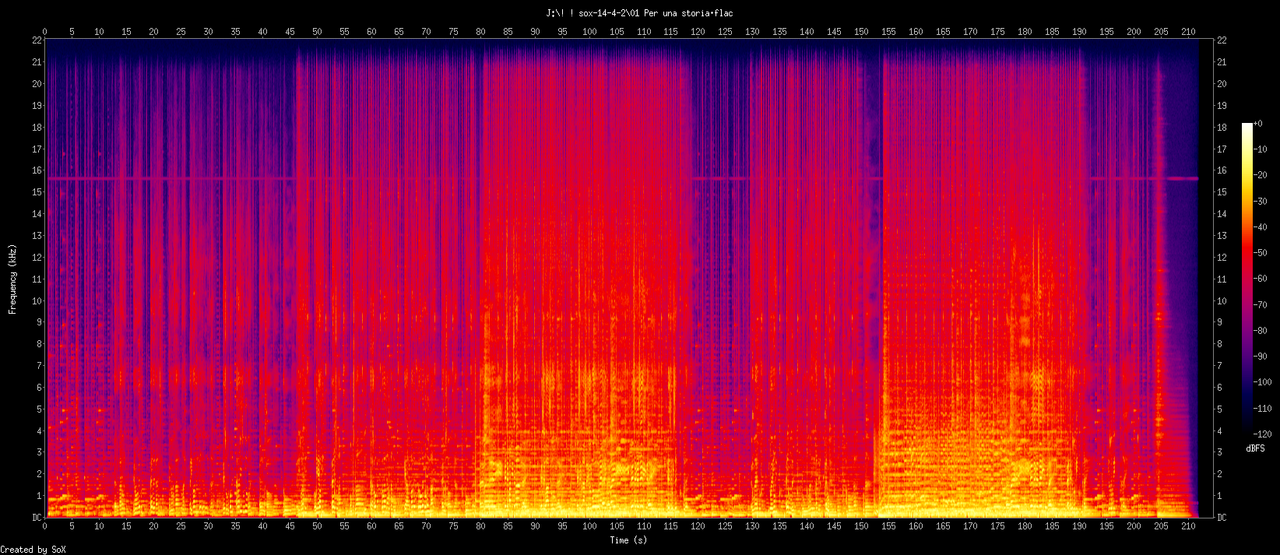Click the dBFS color scale bar
Screen dimensions: 1280x555
[1246, 280]
